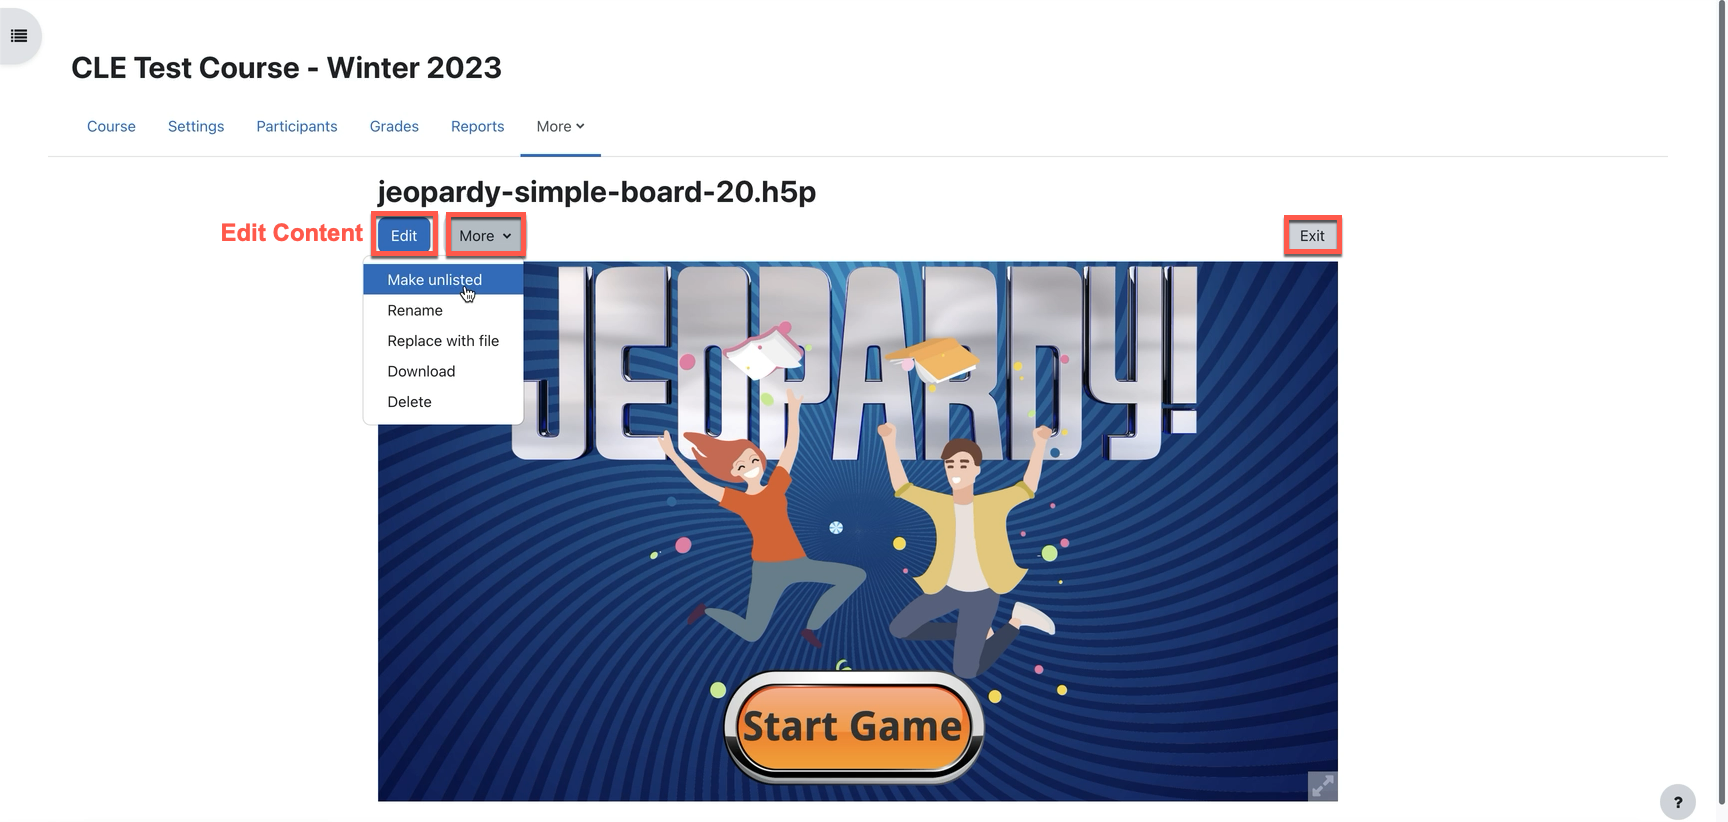Click the fullscreen arrows icon on H5P
The width and height of the screenshot is (1728, 822).
click(x=1322, y=786)
